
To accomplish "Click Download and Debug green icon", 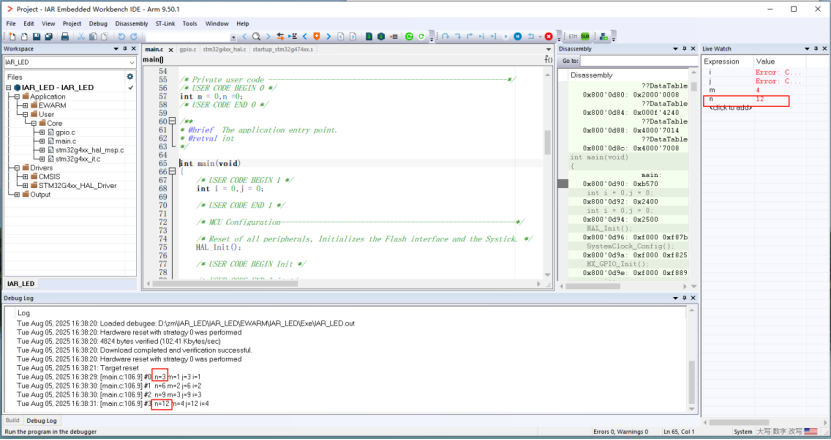I will click(x=409, y=37).
